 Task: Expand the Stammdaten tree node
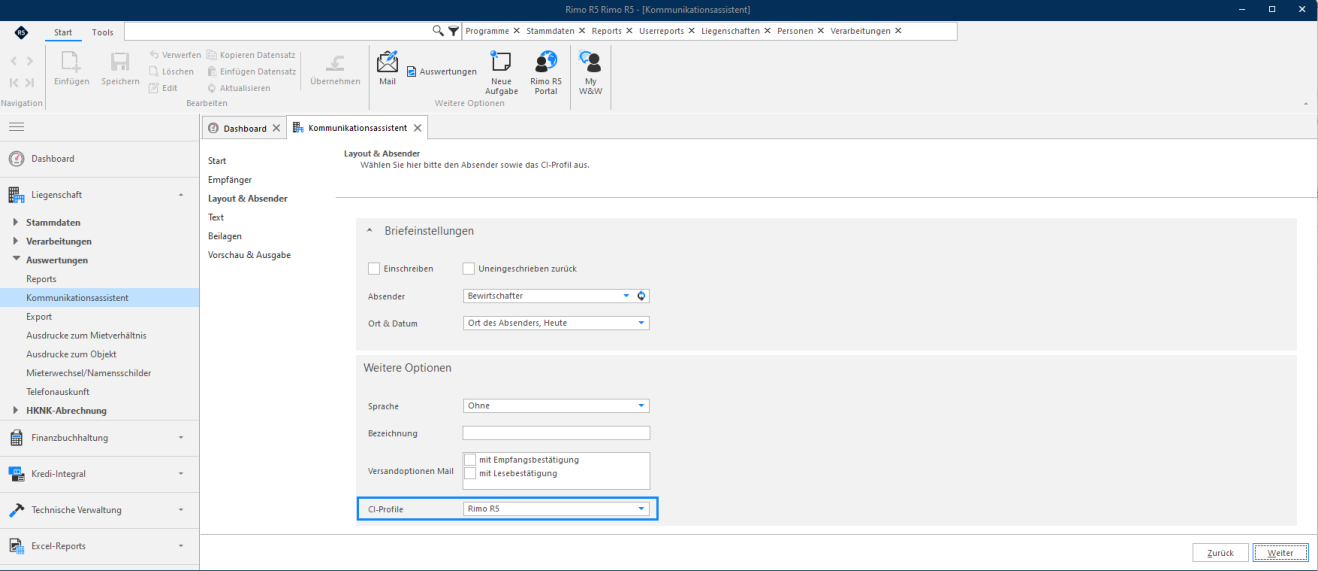pos(16,222)
